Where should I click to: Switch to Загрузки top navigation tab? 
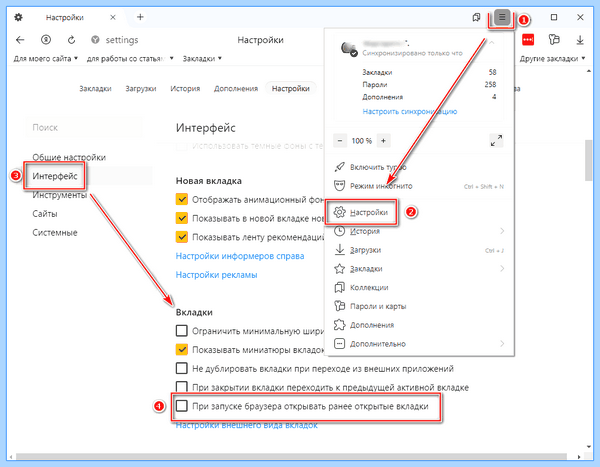click(141, 88)
